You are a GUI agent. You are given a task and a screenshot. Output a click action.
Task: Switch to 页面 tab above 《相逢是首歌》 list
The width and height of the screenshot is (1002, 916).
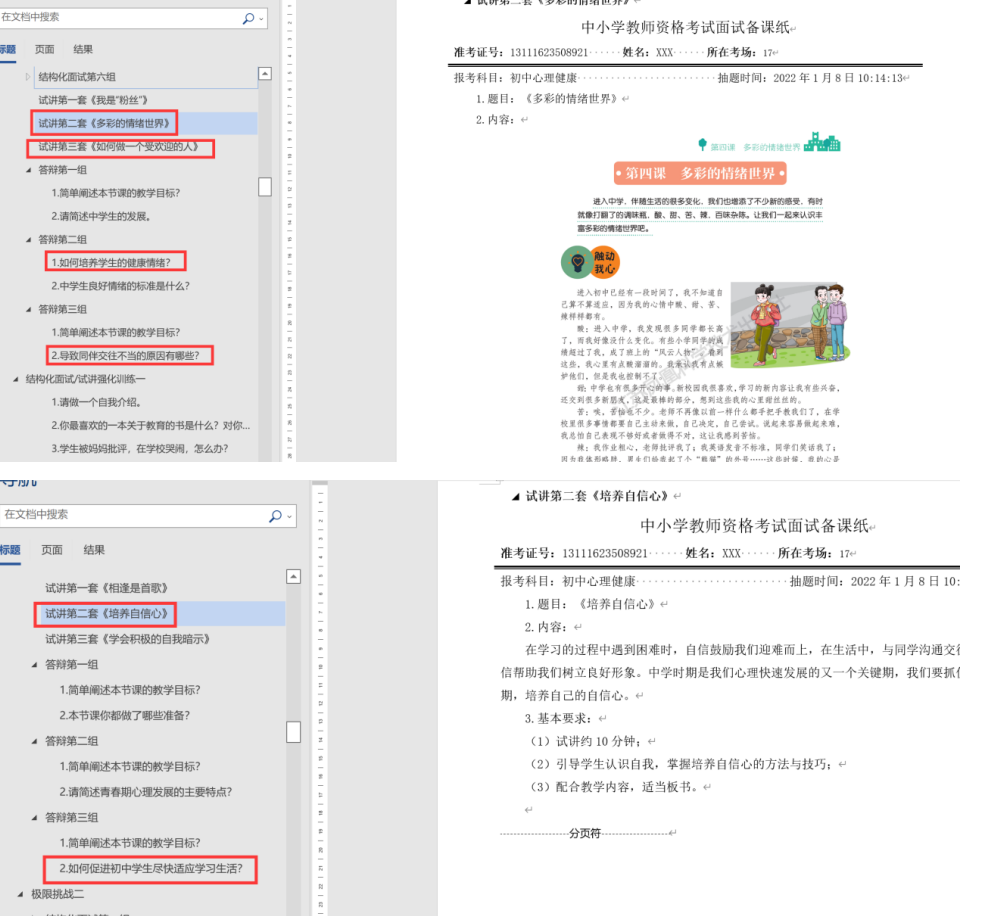pyautogui.click(x=52, y=550)
